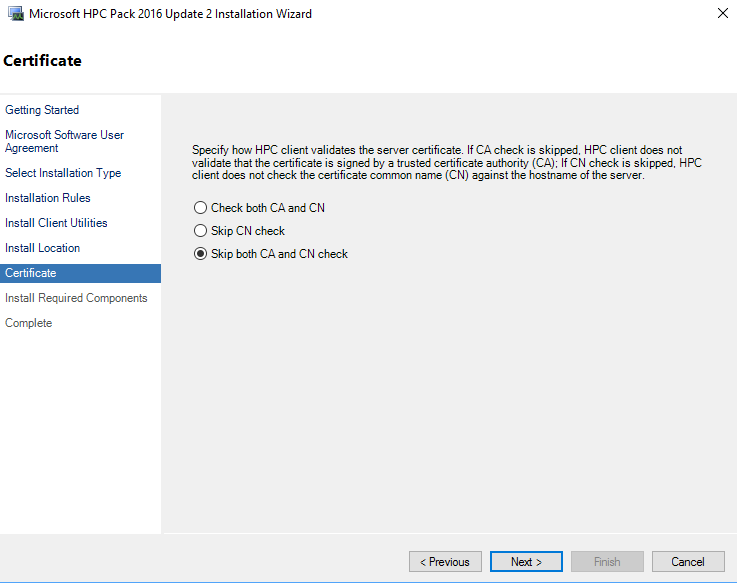Close the Installation Wizard window

(x=723, y=13)
